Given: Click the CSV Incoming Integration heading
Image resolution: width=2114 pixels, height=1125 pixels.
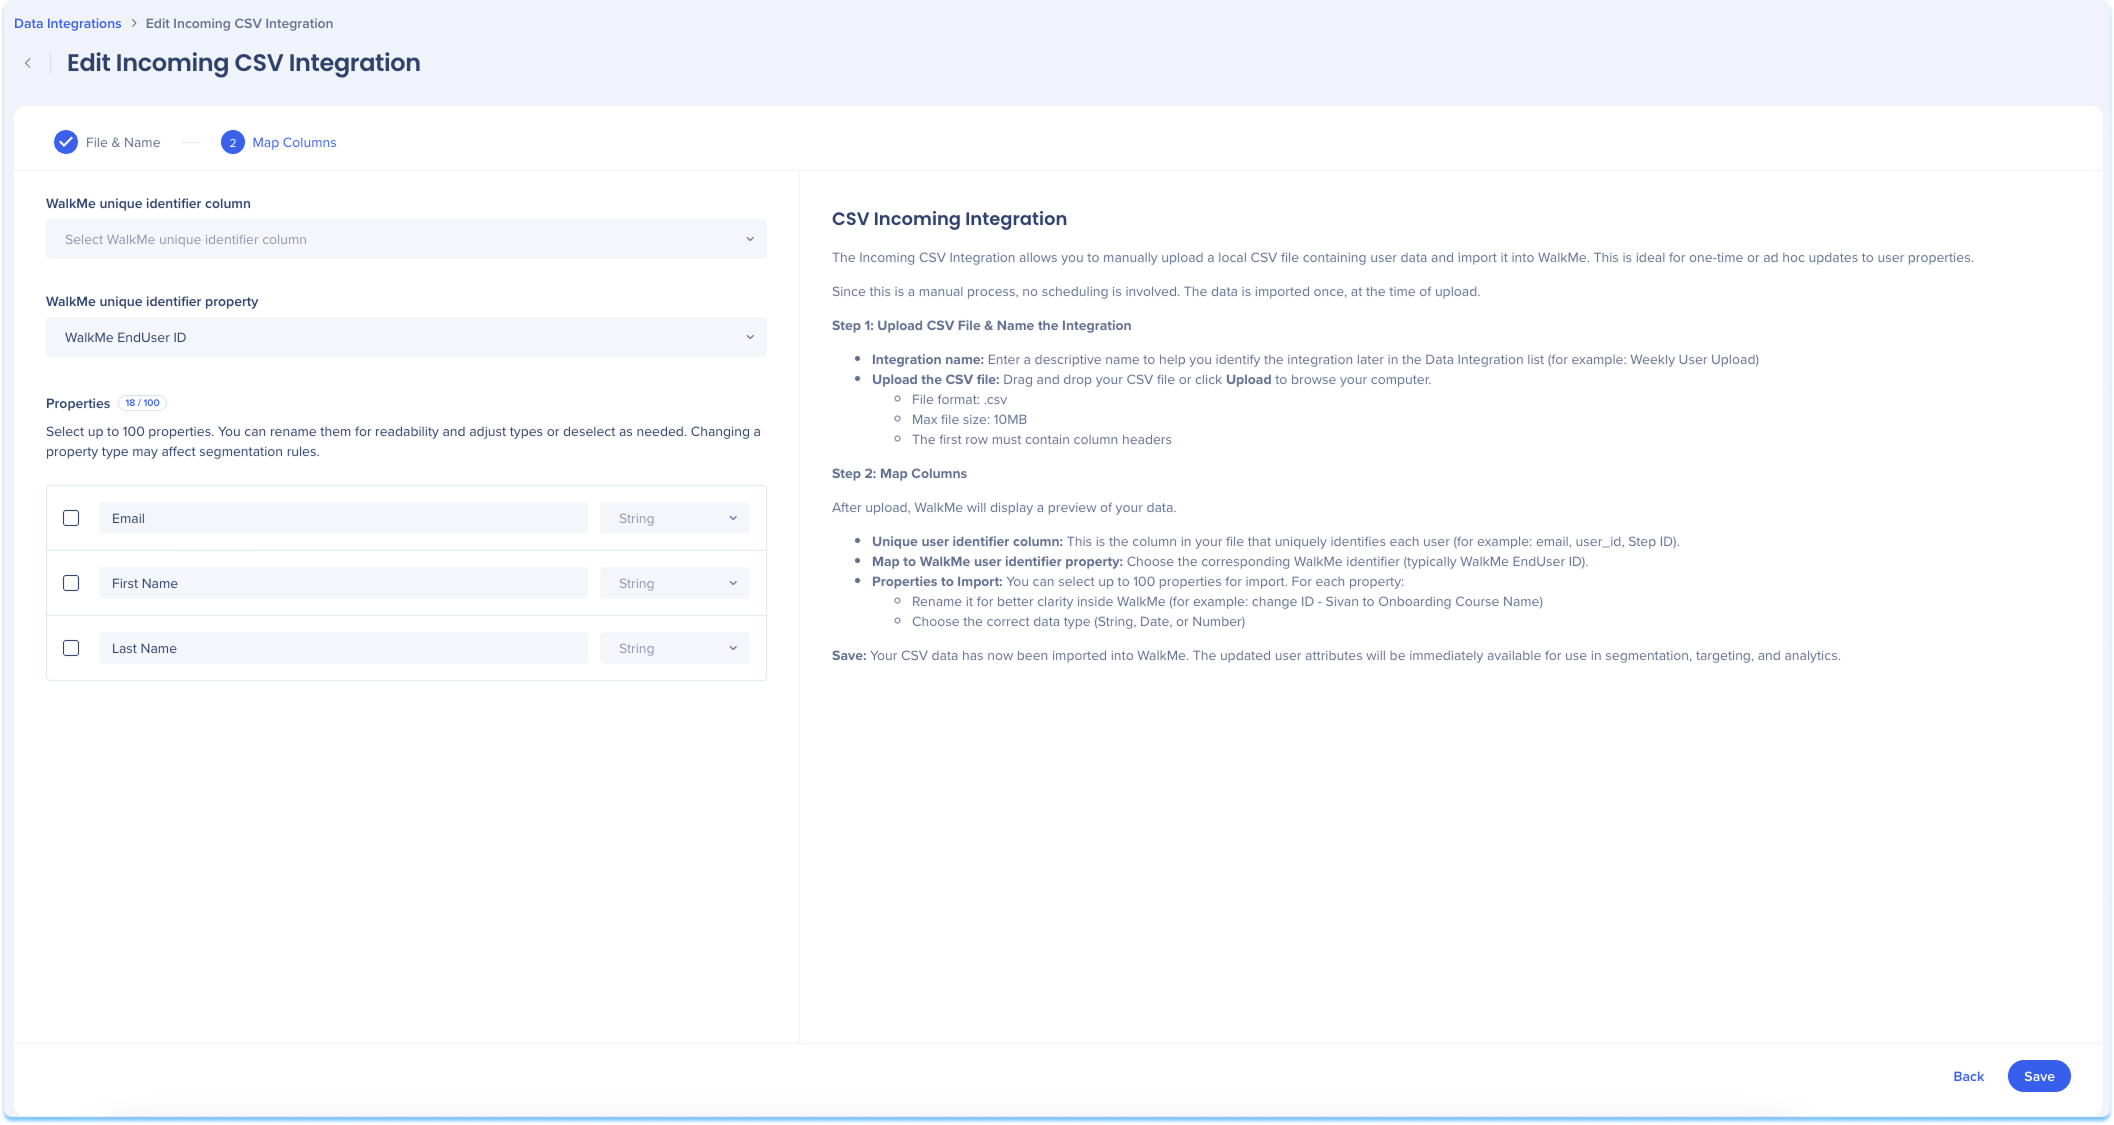Looking at the screenshot, I should click(949, 219).
